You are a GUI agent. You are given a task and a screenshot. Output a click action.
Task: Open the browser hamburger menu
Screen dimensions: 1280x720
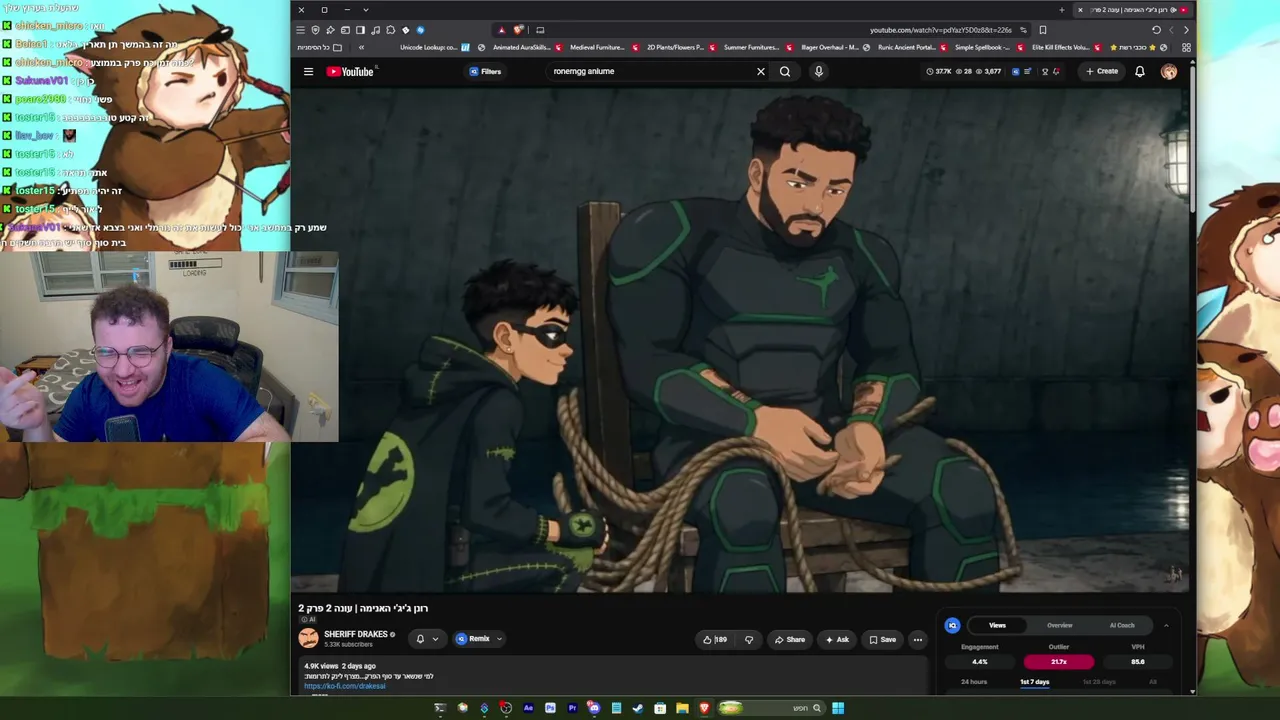pyautogui.click(x=300, y=30)
